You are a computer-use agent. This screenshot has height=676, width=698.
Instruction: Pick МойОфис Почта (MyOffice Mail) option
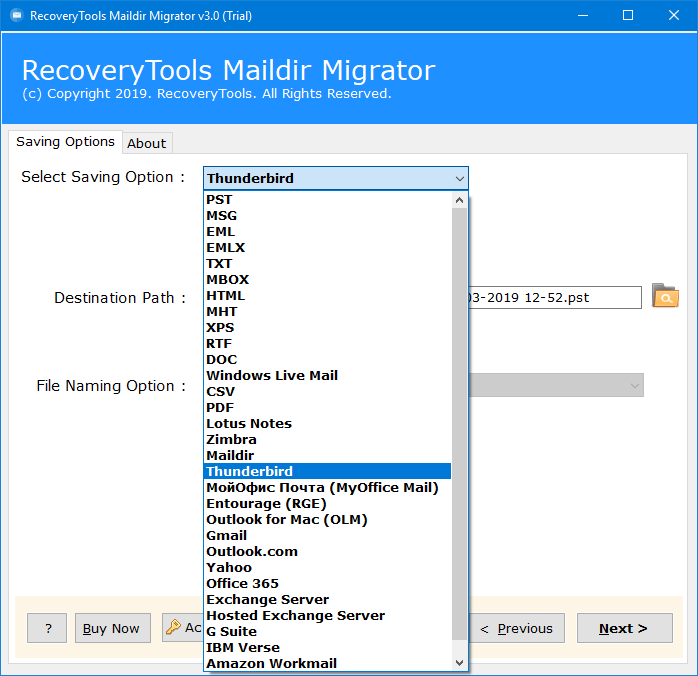tap(327, 487)
